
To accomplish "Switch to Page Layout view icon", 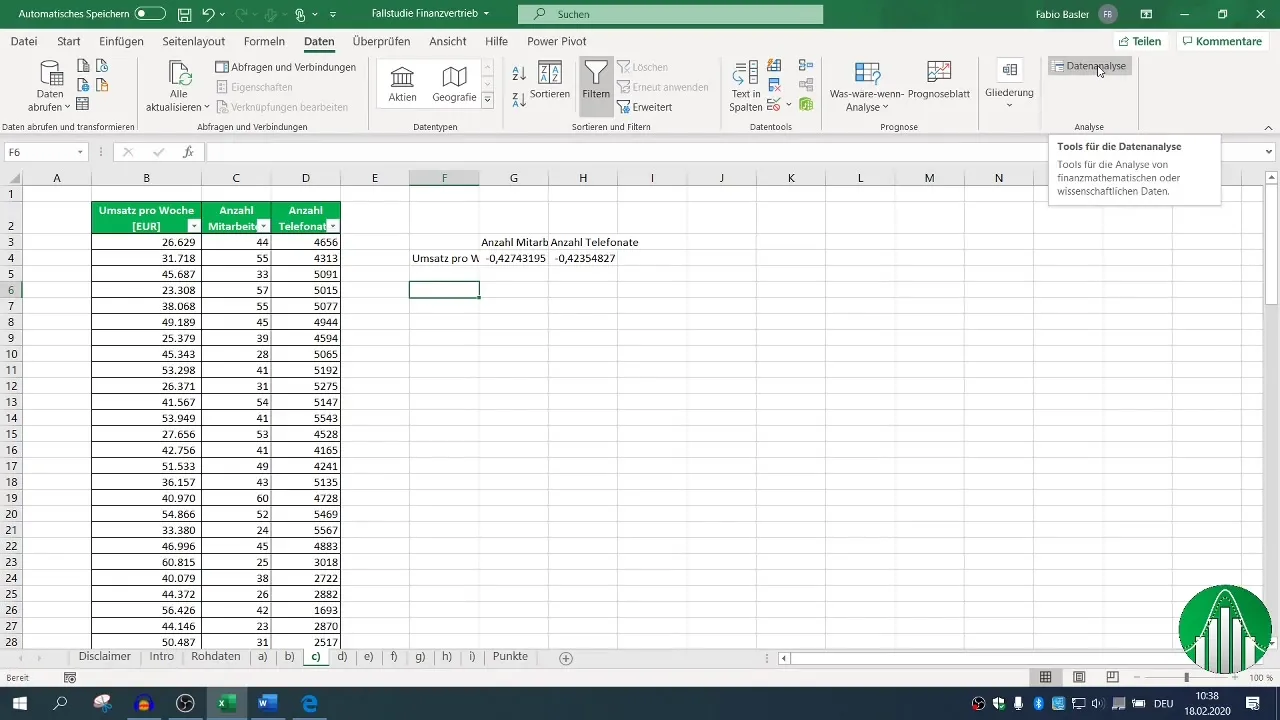I will point(1079,677).
